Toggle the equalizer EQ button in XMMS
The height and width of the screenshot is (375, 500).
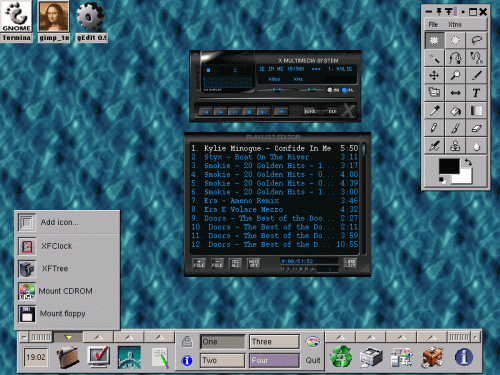point(332,90)
